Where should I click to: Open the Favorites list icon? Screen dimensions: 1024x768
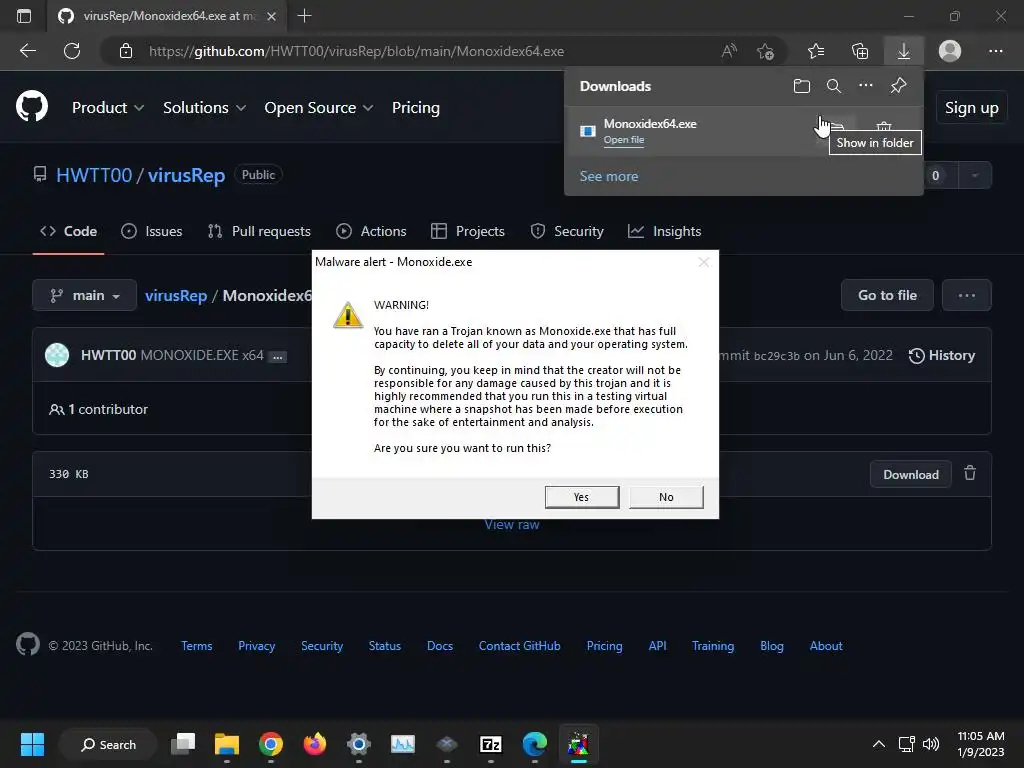click(816, 51)
